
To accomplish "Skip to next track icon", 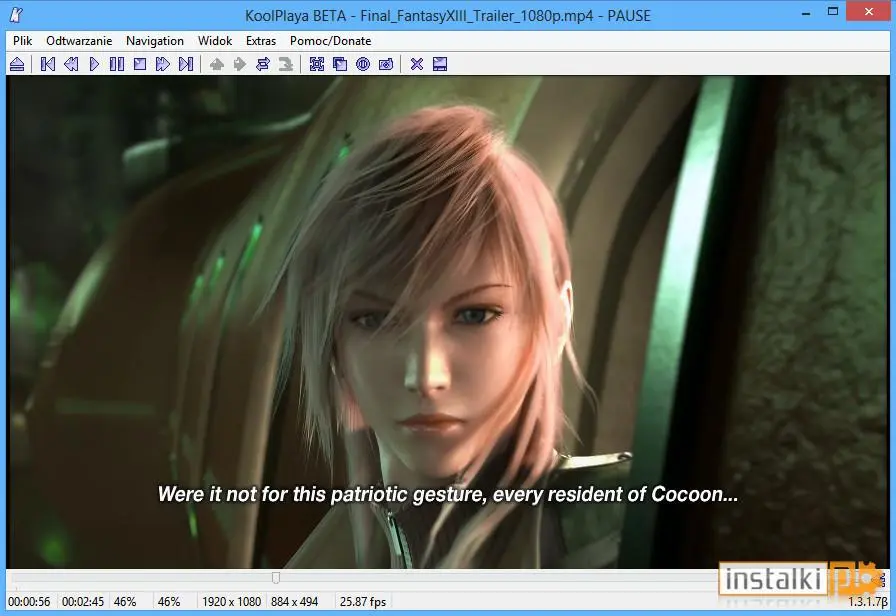I will click(186, 64).
